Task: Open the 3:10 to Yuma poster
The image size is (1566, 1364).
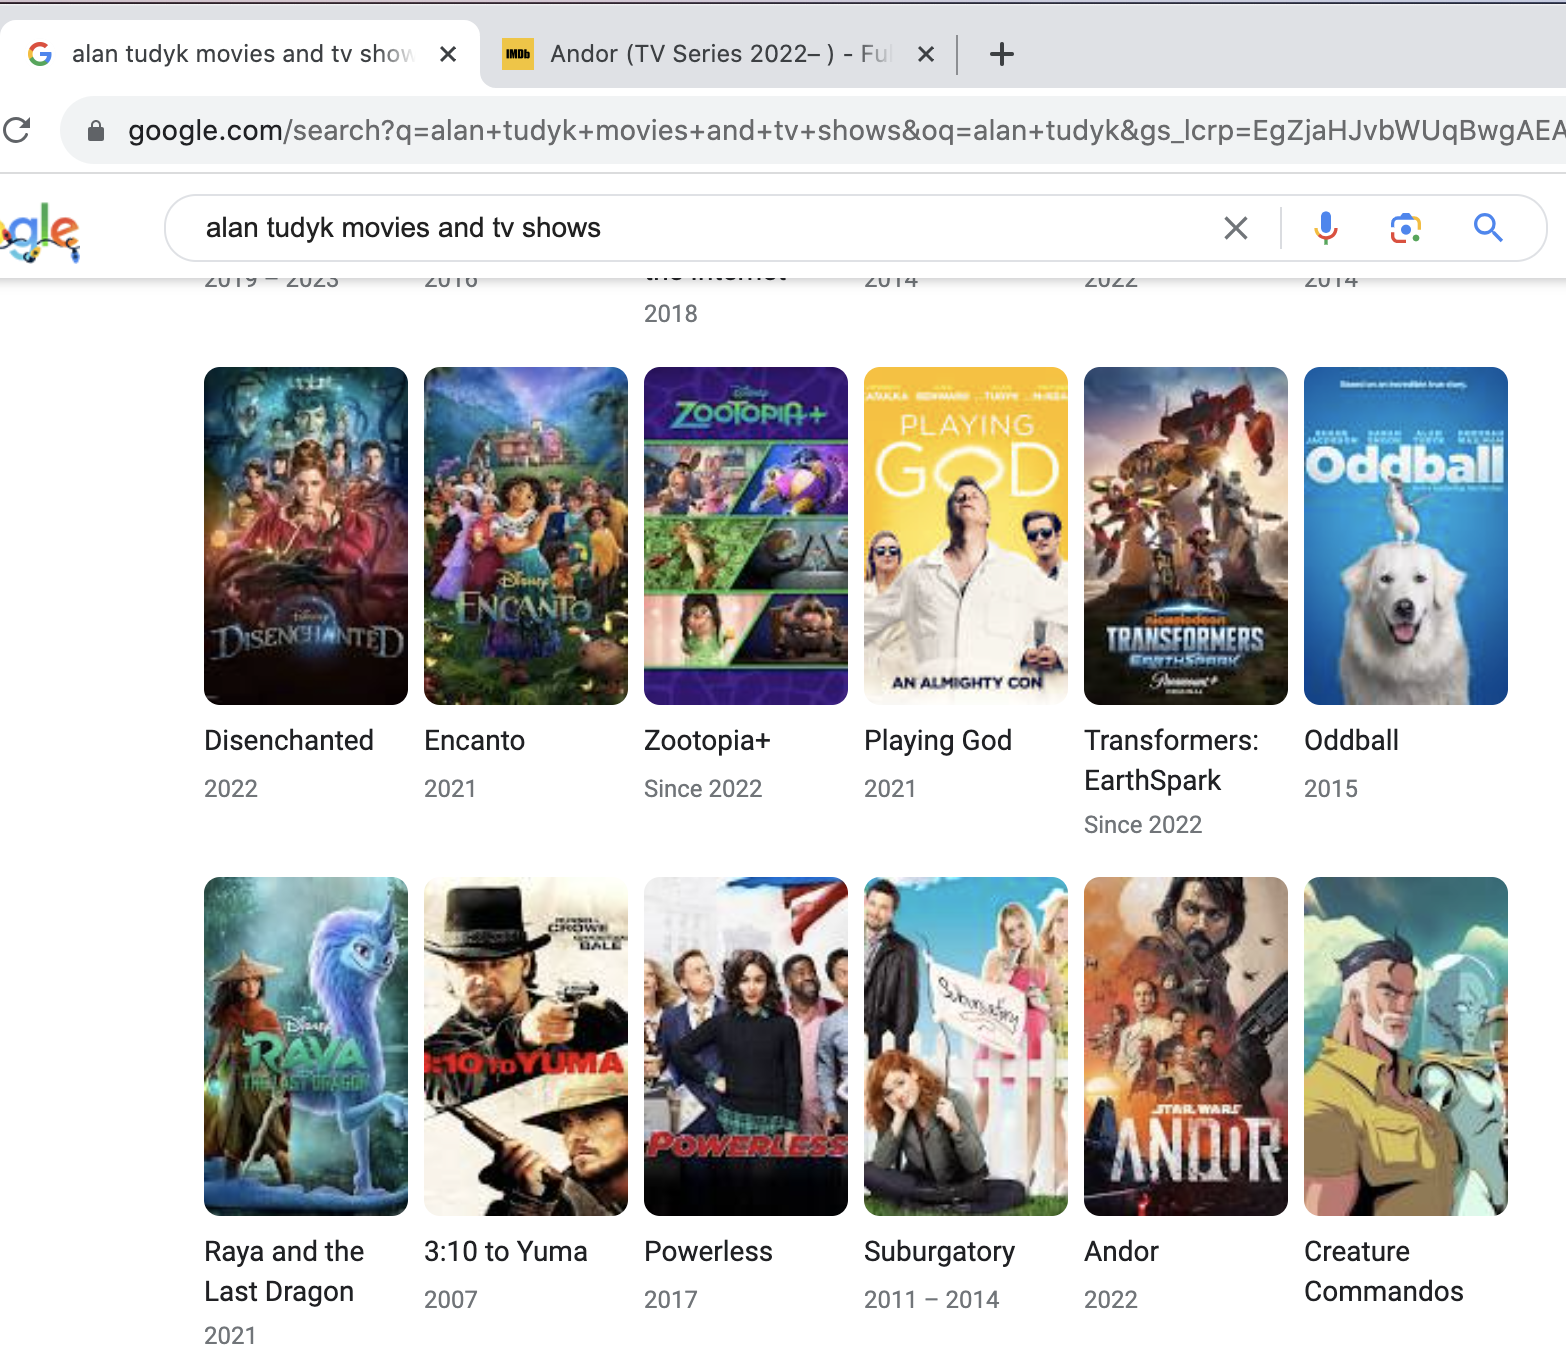Action: click(x=526, y=1046)
